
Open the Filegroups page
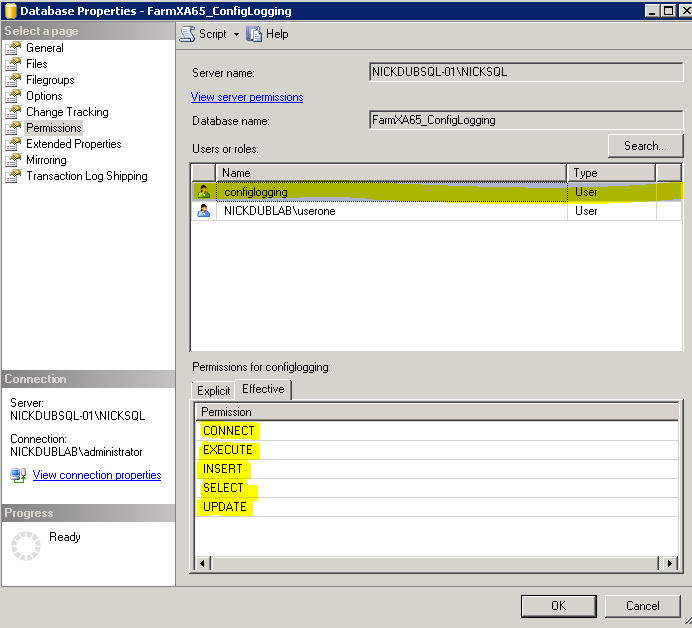50,80
